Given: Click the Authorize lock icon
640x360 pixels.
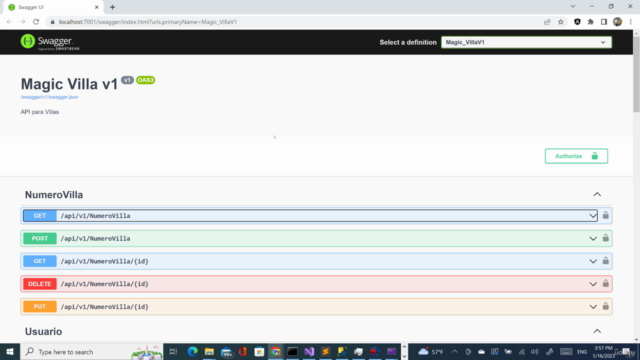Looking at the screenshot, I should pos(595,156).
